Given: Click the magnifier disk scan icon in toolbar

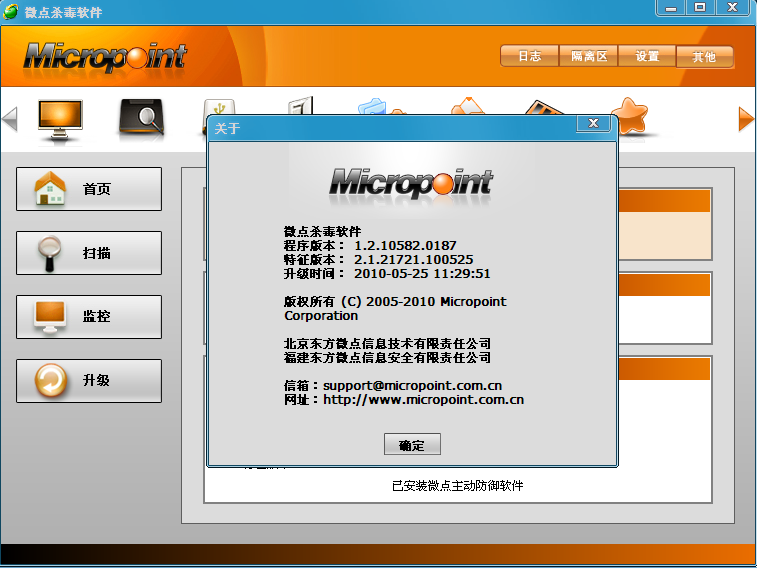Looking at the screenshot, I should 141,117.
